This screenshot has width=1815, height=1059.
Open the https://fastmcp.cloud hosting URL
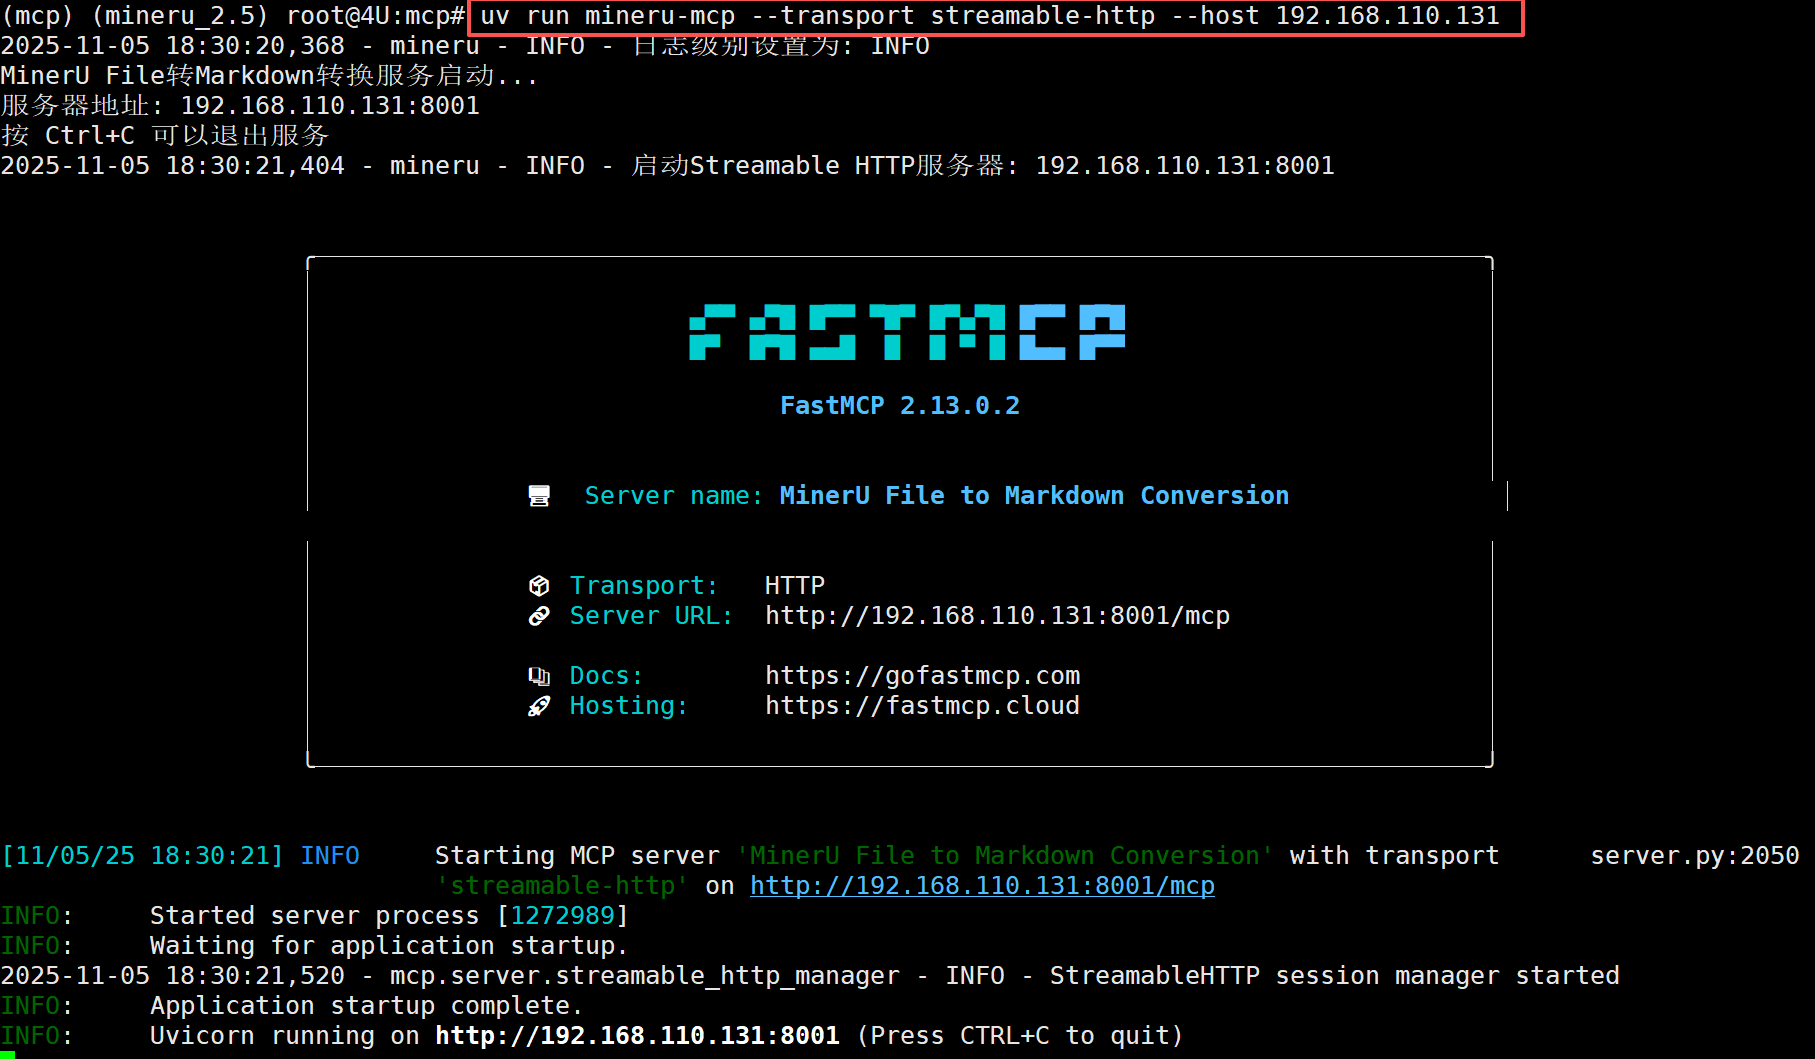[922, 706]
